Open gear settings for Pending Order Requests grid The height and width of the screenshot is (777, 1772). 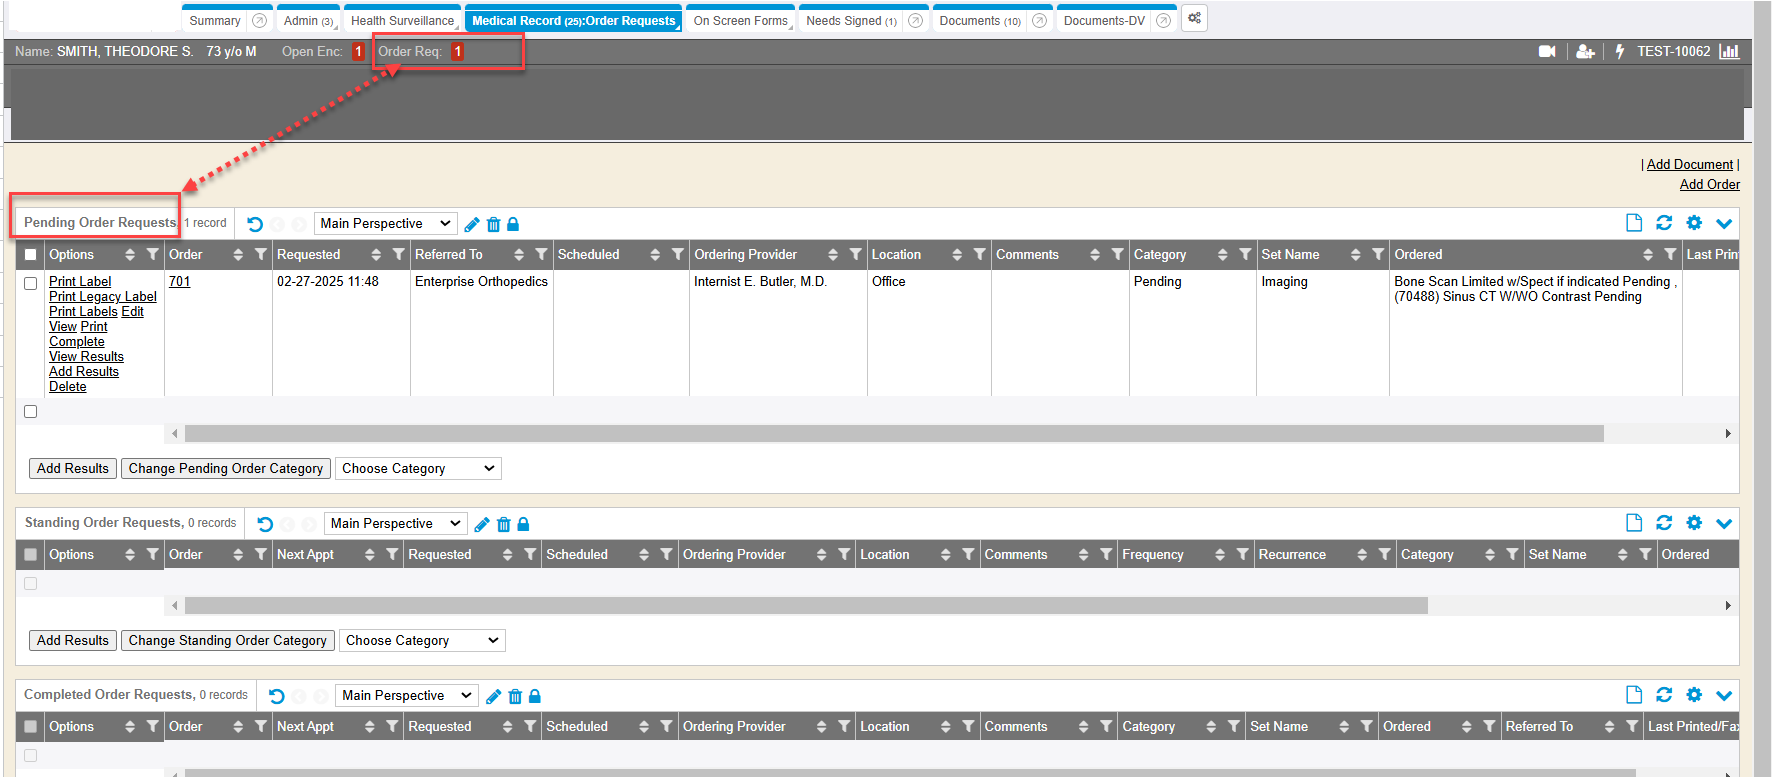click(x=1694, y=223)
